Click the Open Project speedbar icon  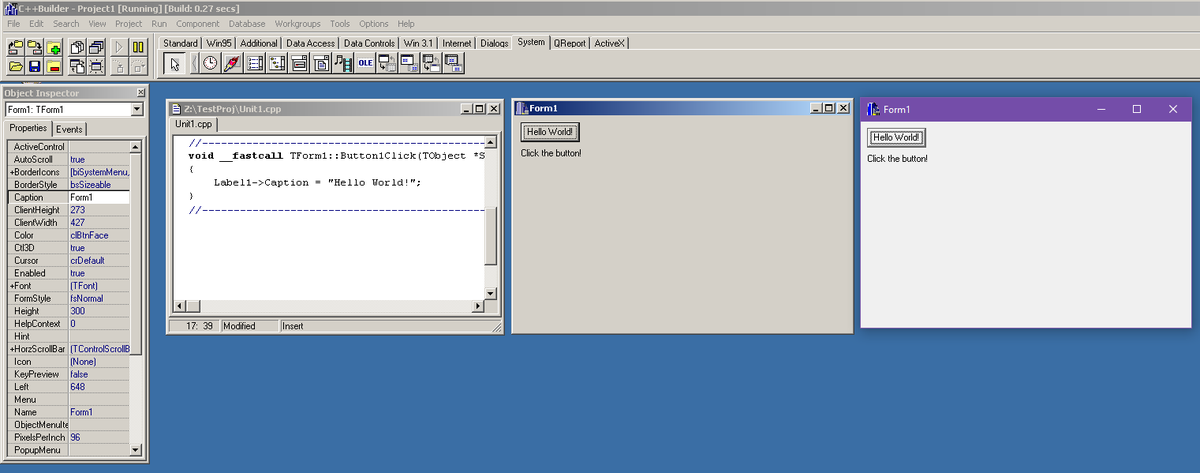pyautogui.click(x=15, y=47)
